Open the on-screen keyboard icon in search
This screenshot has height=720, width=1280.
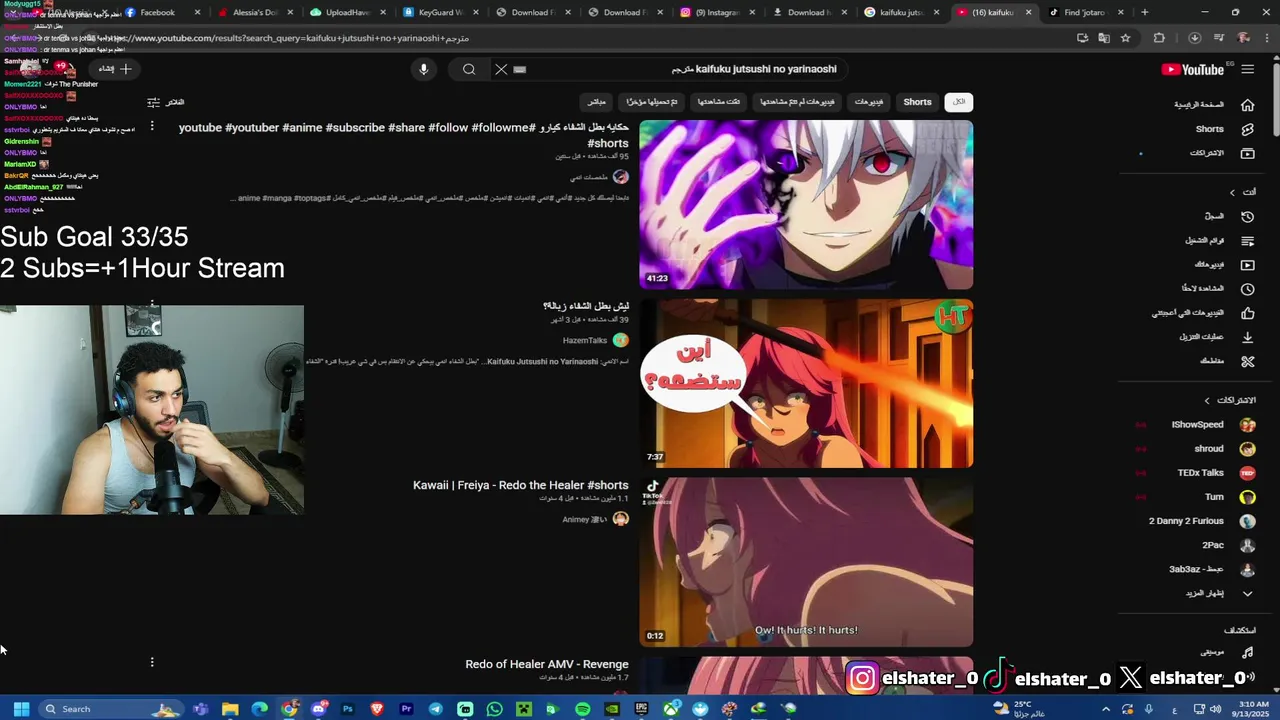pyautogui.click(x=519, y=69)
